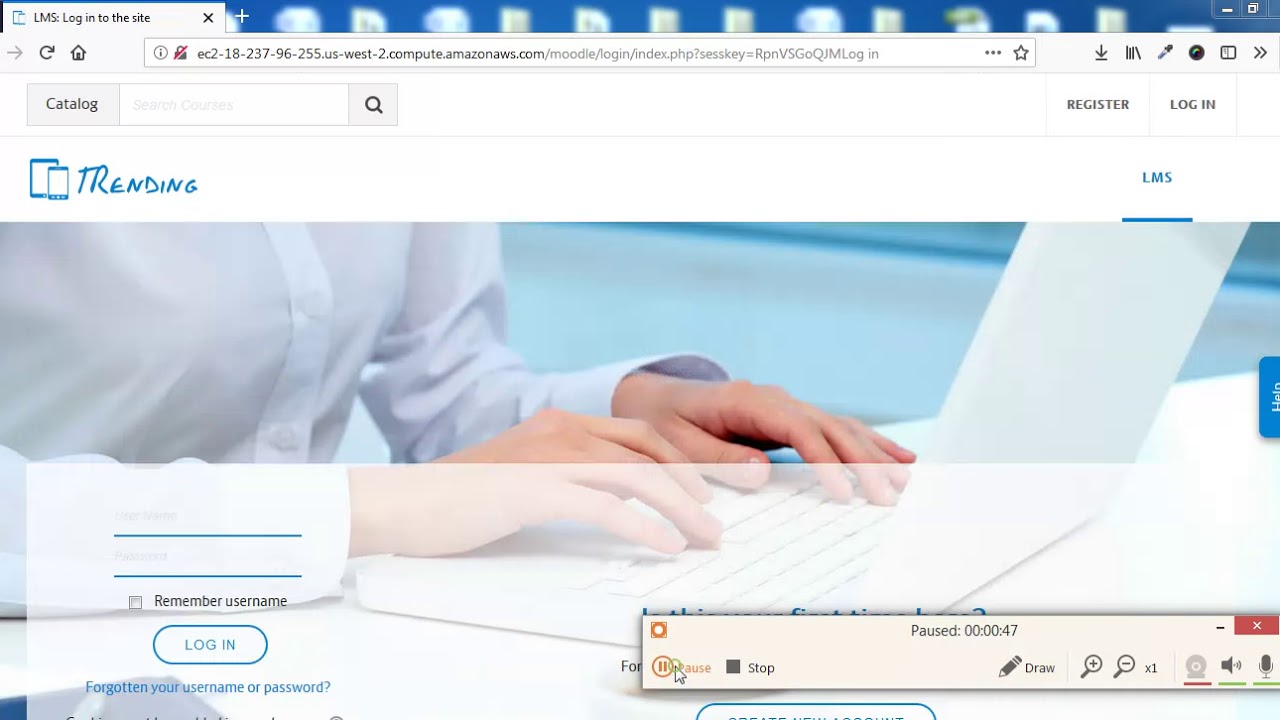This screenshot has height=720, width=1280.
Task: Restore down the browser window
Action: pos(1252,9)
